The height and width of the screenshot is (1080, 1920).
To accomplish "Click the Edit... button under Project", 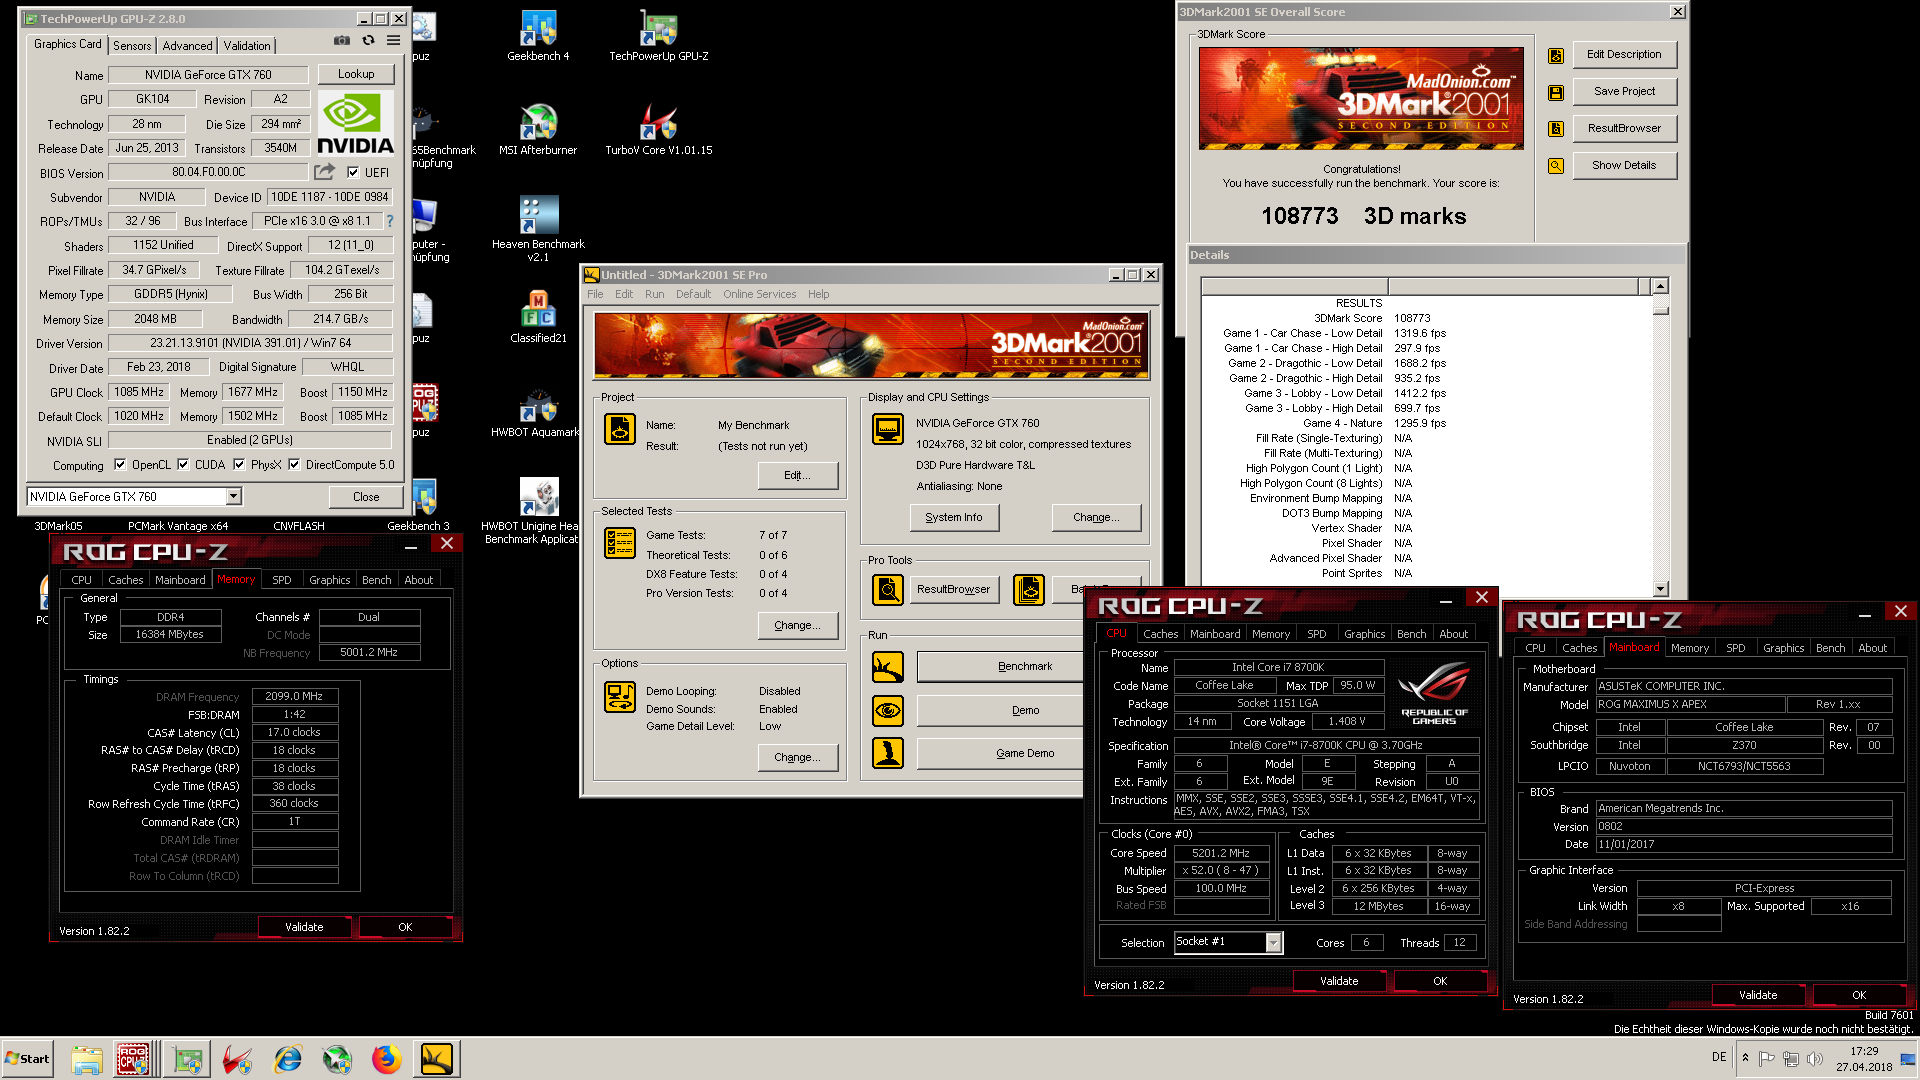I will tap(797, 475).
